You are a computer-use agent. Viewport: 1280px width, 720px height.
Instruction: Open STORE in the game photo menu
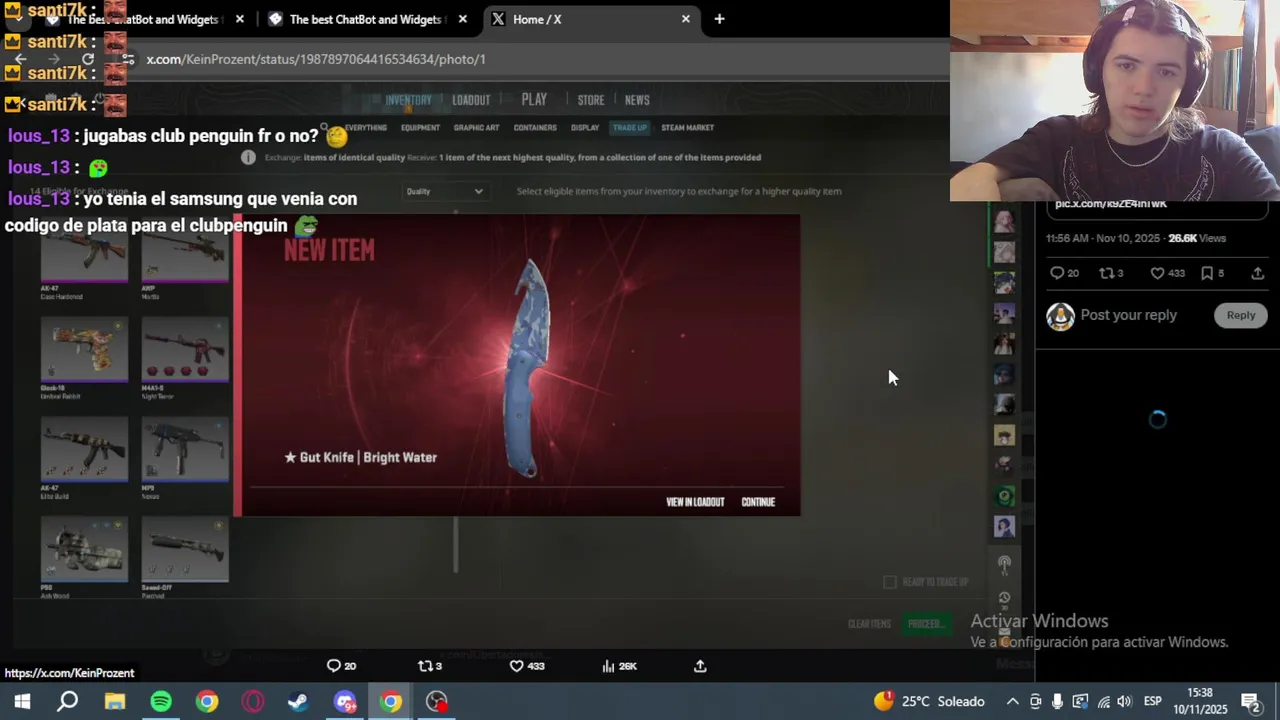(x=591, y=100)
